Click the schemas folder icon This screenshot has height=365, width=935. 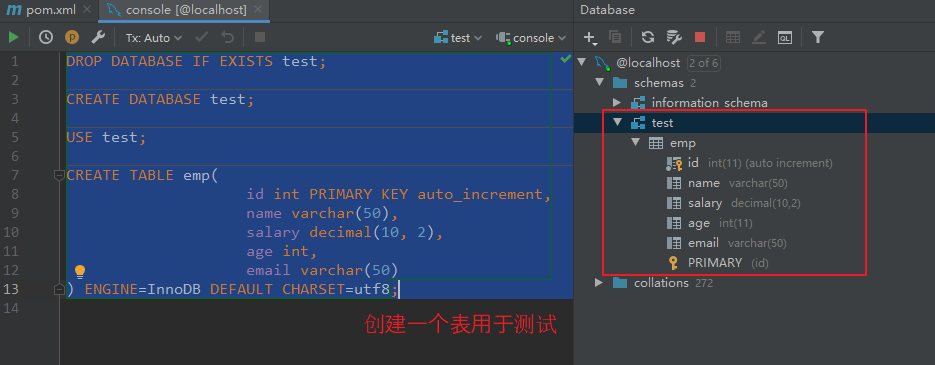pos(620,83)
